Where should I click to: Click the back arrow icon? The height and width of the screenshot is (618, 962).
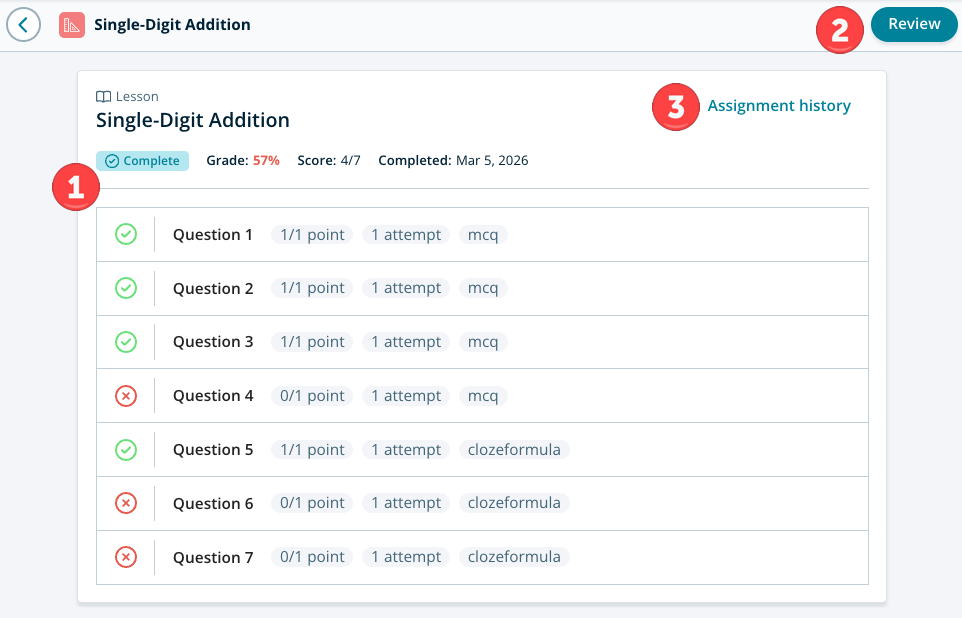tap(23, 25)
